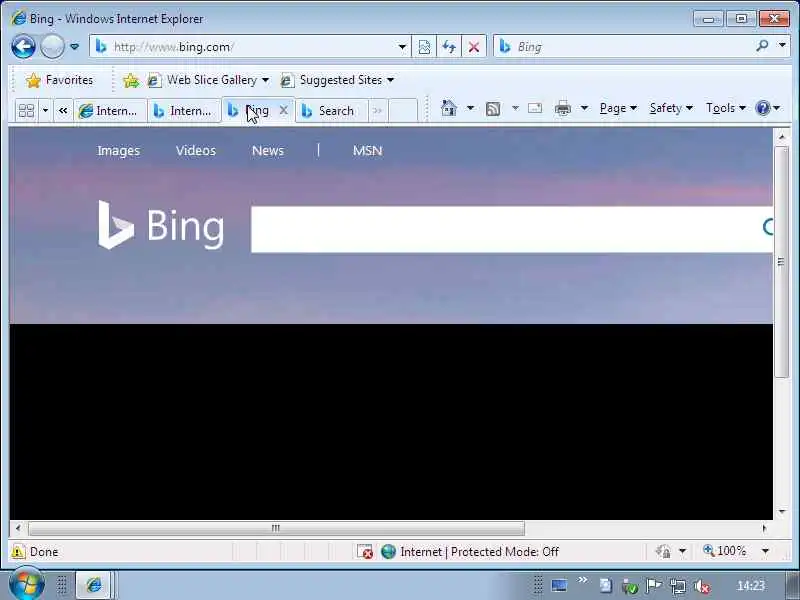800x600 pixels.
Task: Open search provider dropdown arrow
Action: 782,46
